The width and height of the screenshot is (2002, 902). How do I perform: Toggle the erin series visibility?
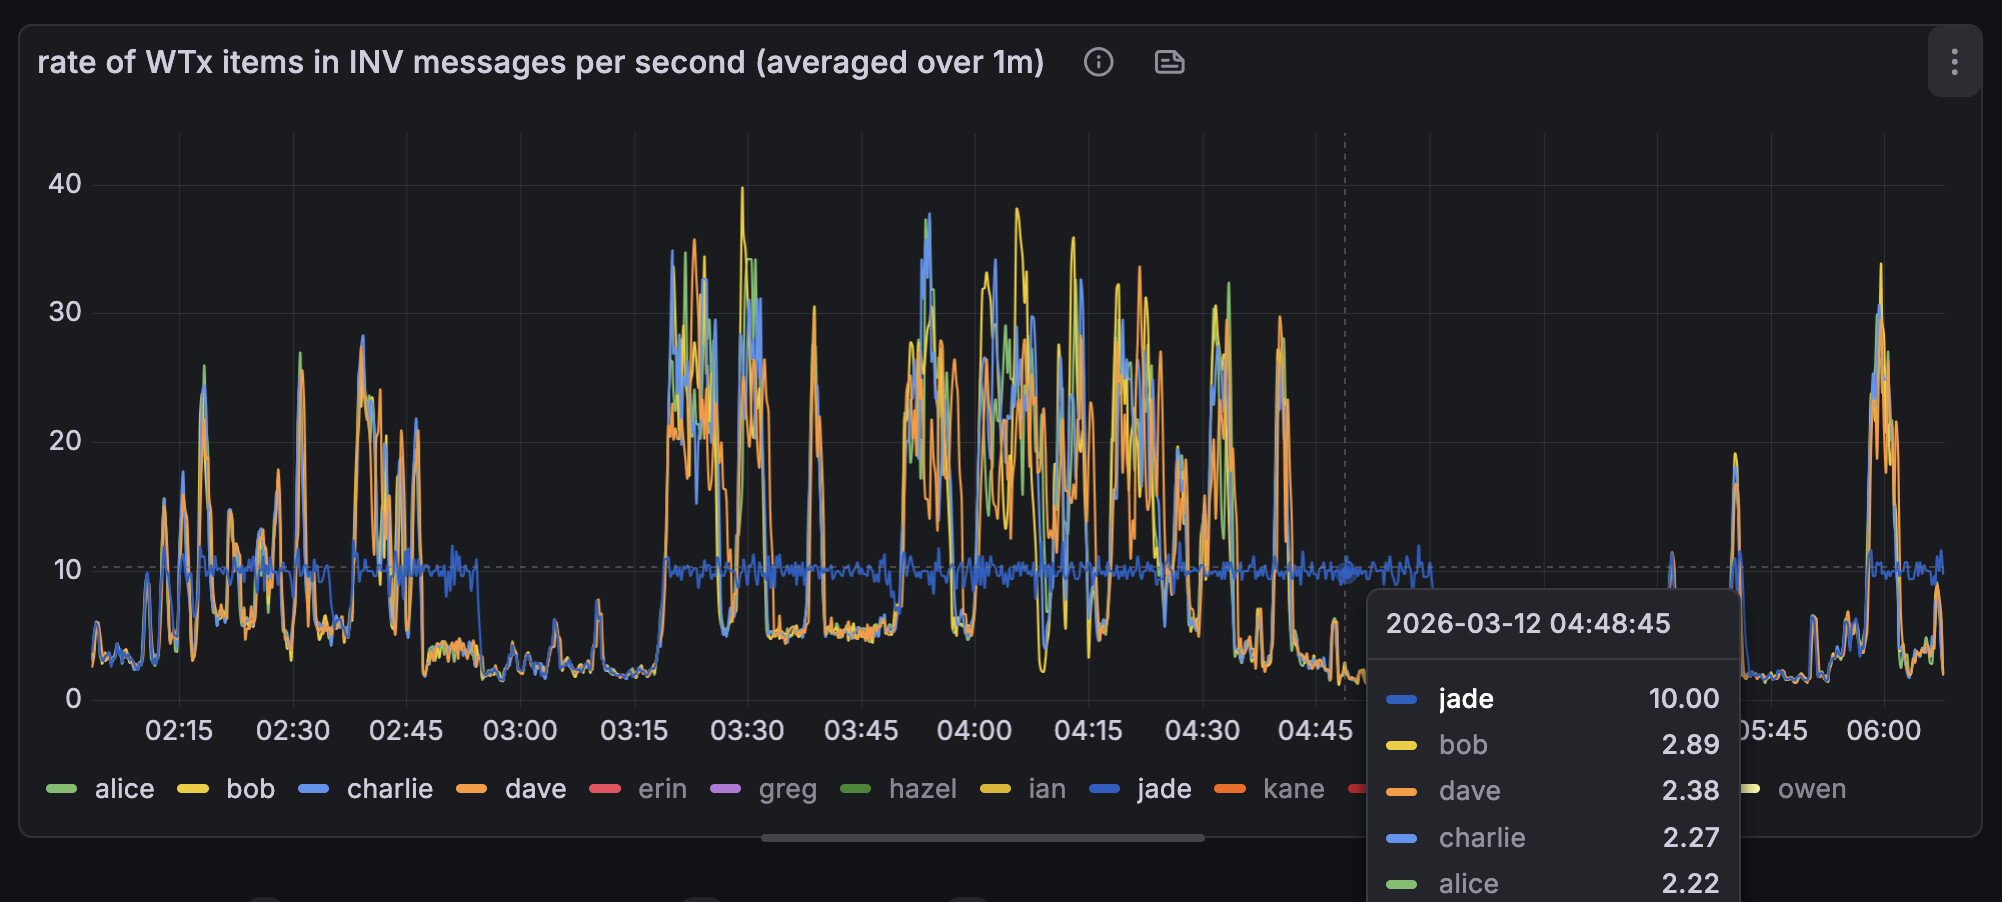pos(662,789)
